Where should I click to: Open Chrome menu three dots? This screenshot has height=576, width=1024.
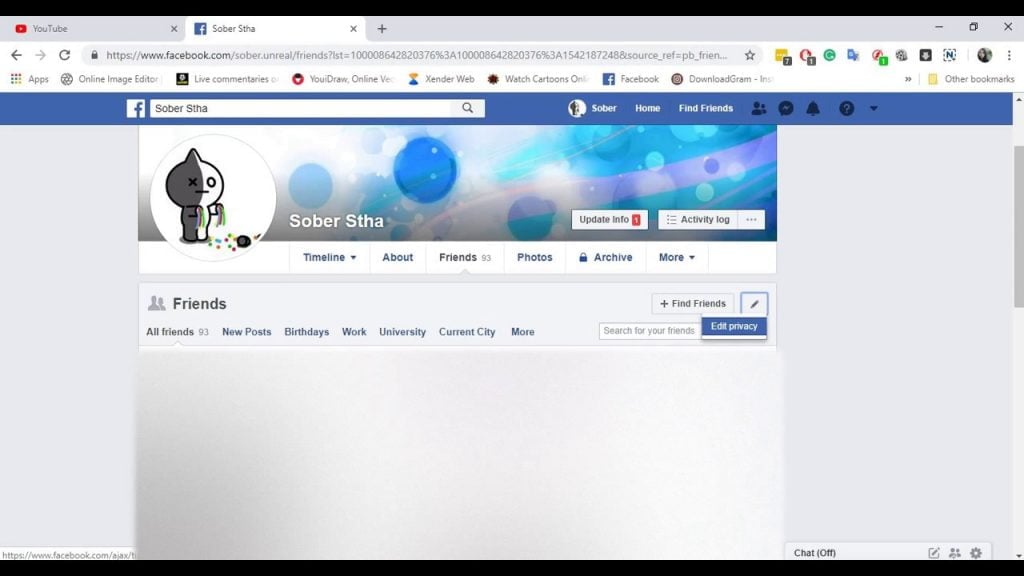pos(1009,56)
